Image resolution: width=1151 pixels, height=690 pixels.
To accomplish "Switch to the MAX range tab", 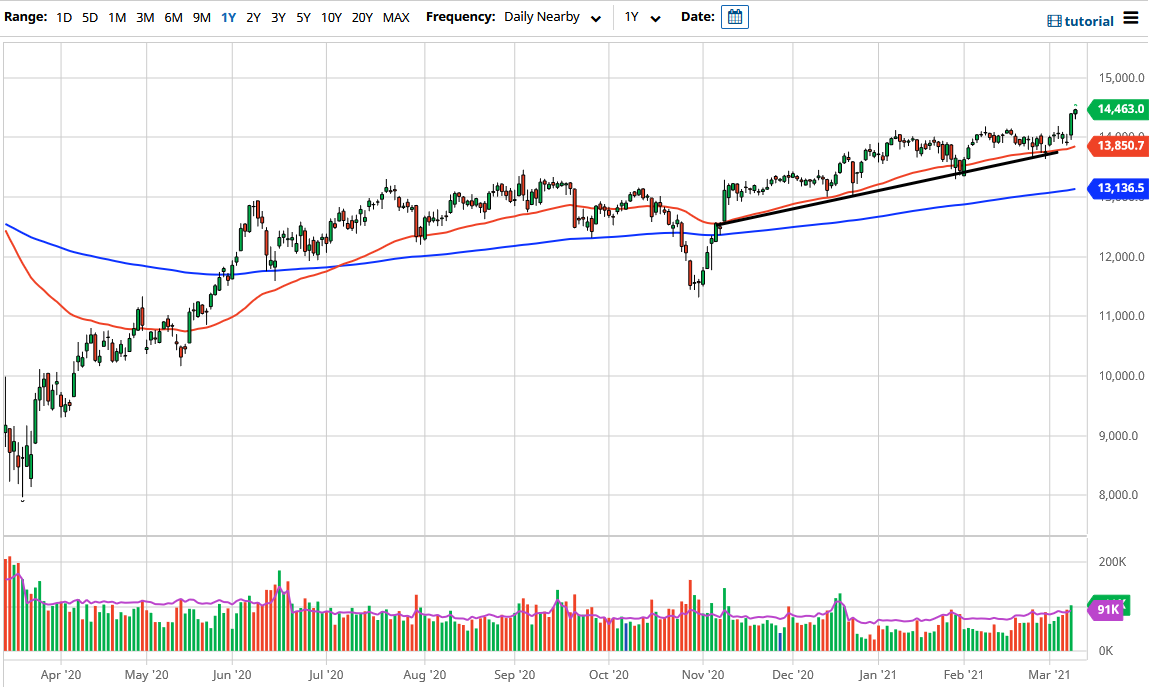I will point(396,17).
